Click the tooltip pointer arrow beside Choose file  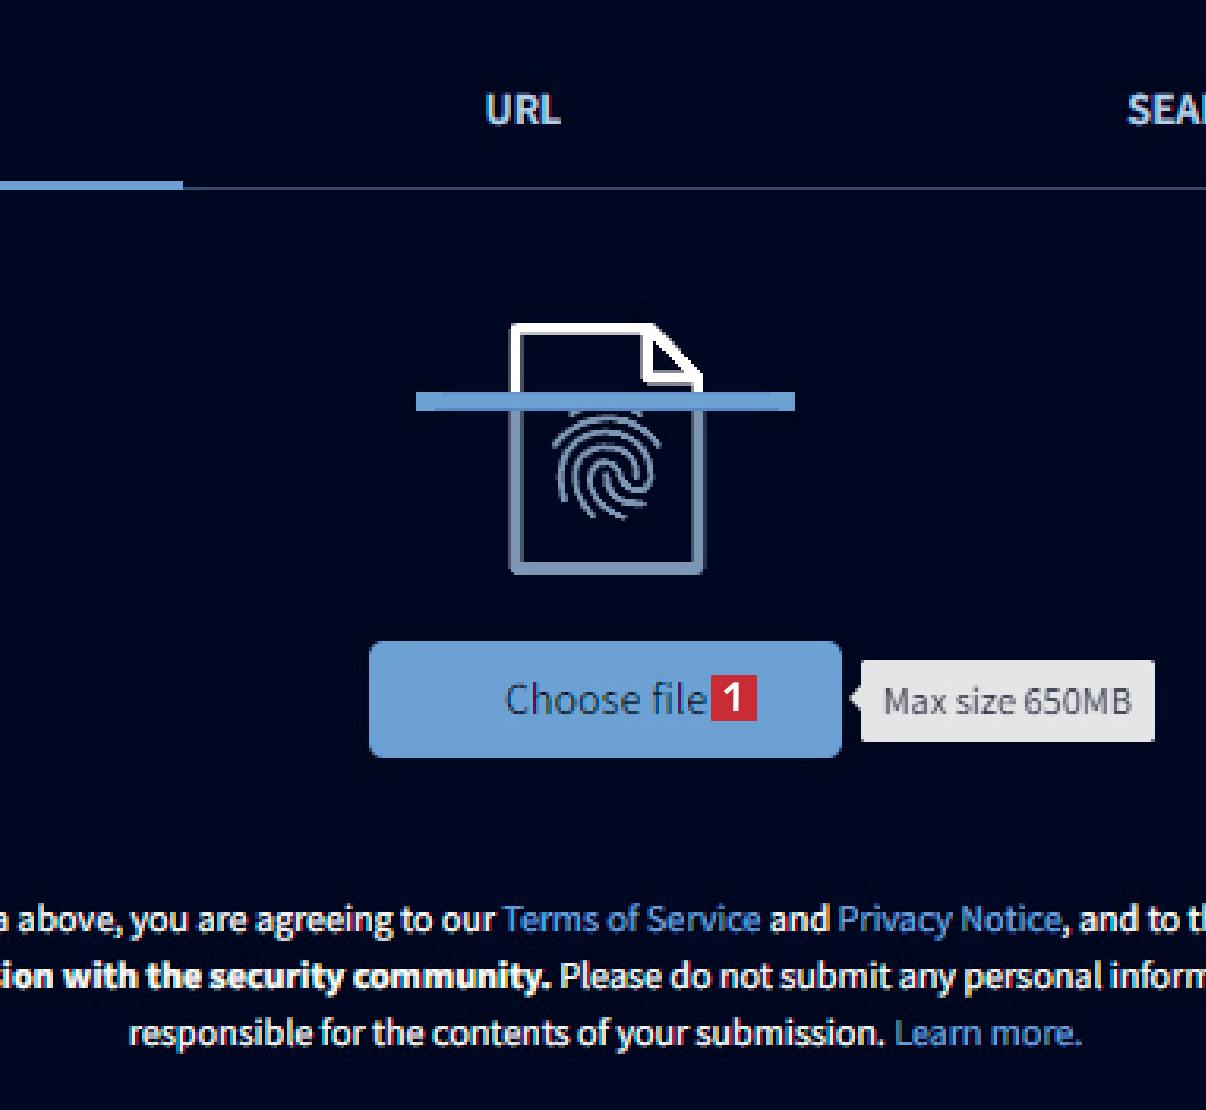[x=855, y=699]
